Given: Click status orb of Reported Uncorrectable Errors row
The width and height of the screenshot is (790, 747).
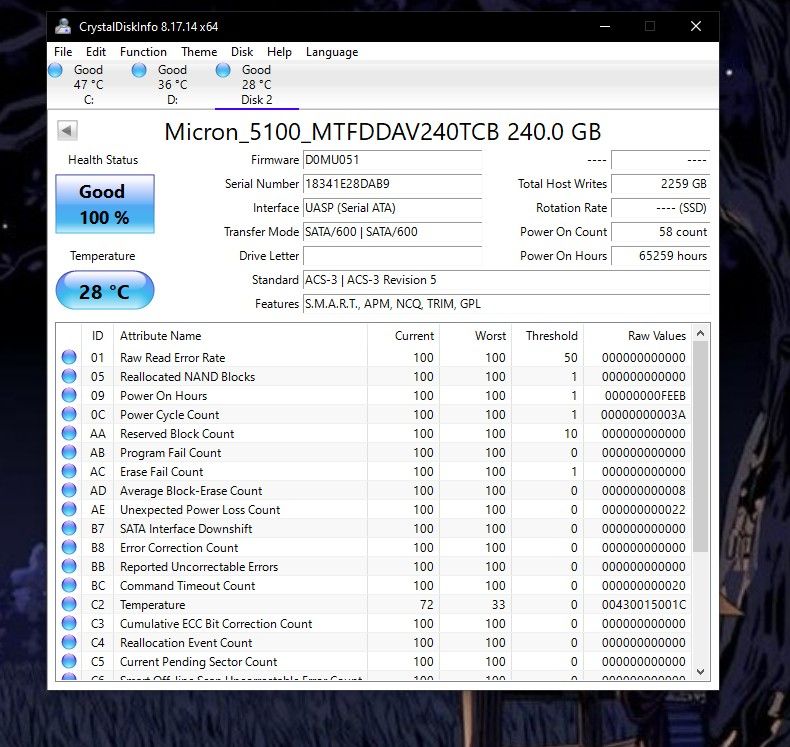Looking at the screenshot, I should (x=69, y=566).
